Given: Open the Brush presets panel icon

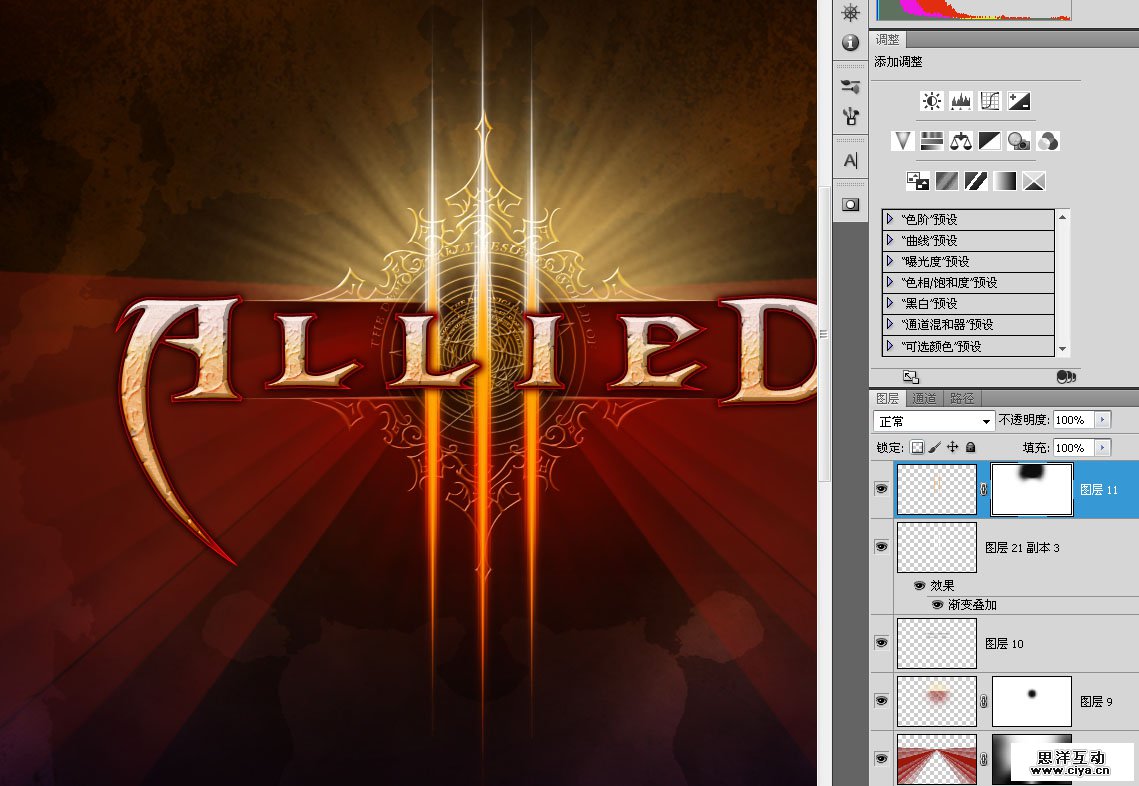Looking at the screenshot, I should tap(851, 86).
